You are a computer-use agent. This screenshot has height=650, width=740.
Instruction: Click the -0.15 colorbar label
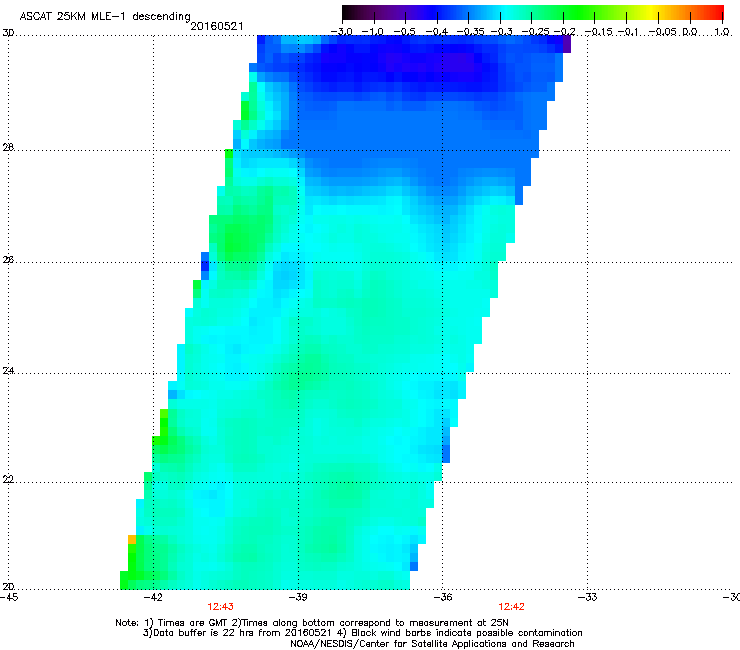[x=599, y=32]
